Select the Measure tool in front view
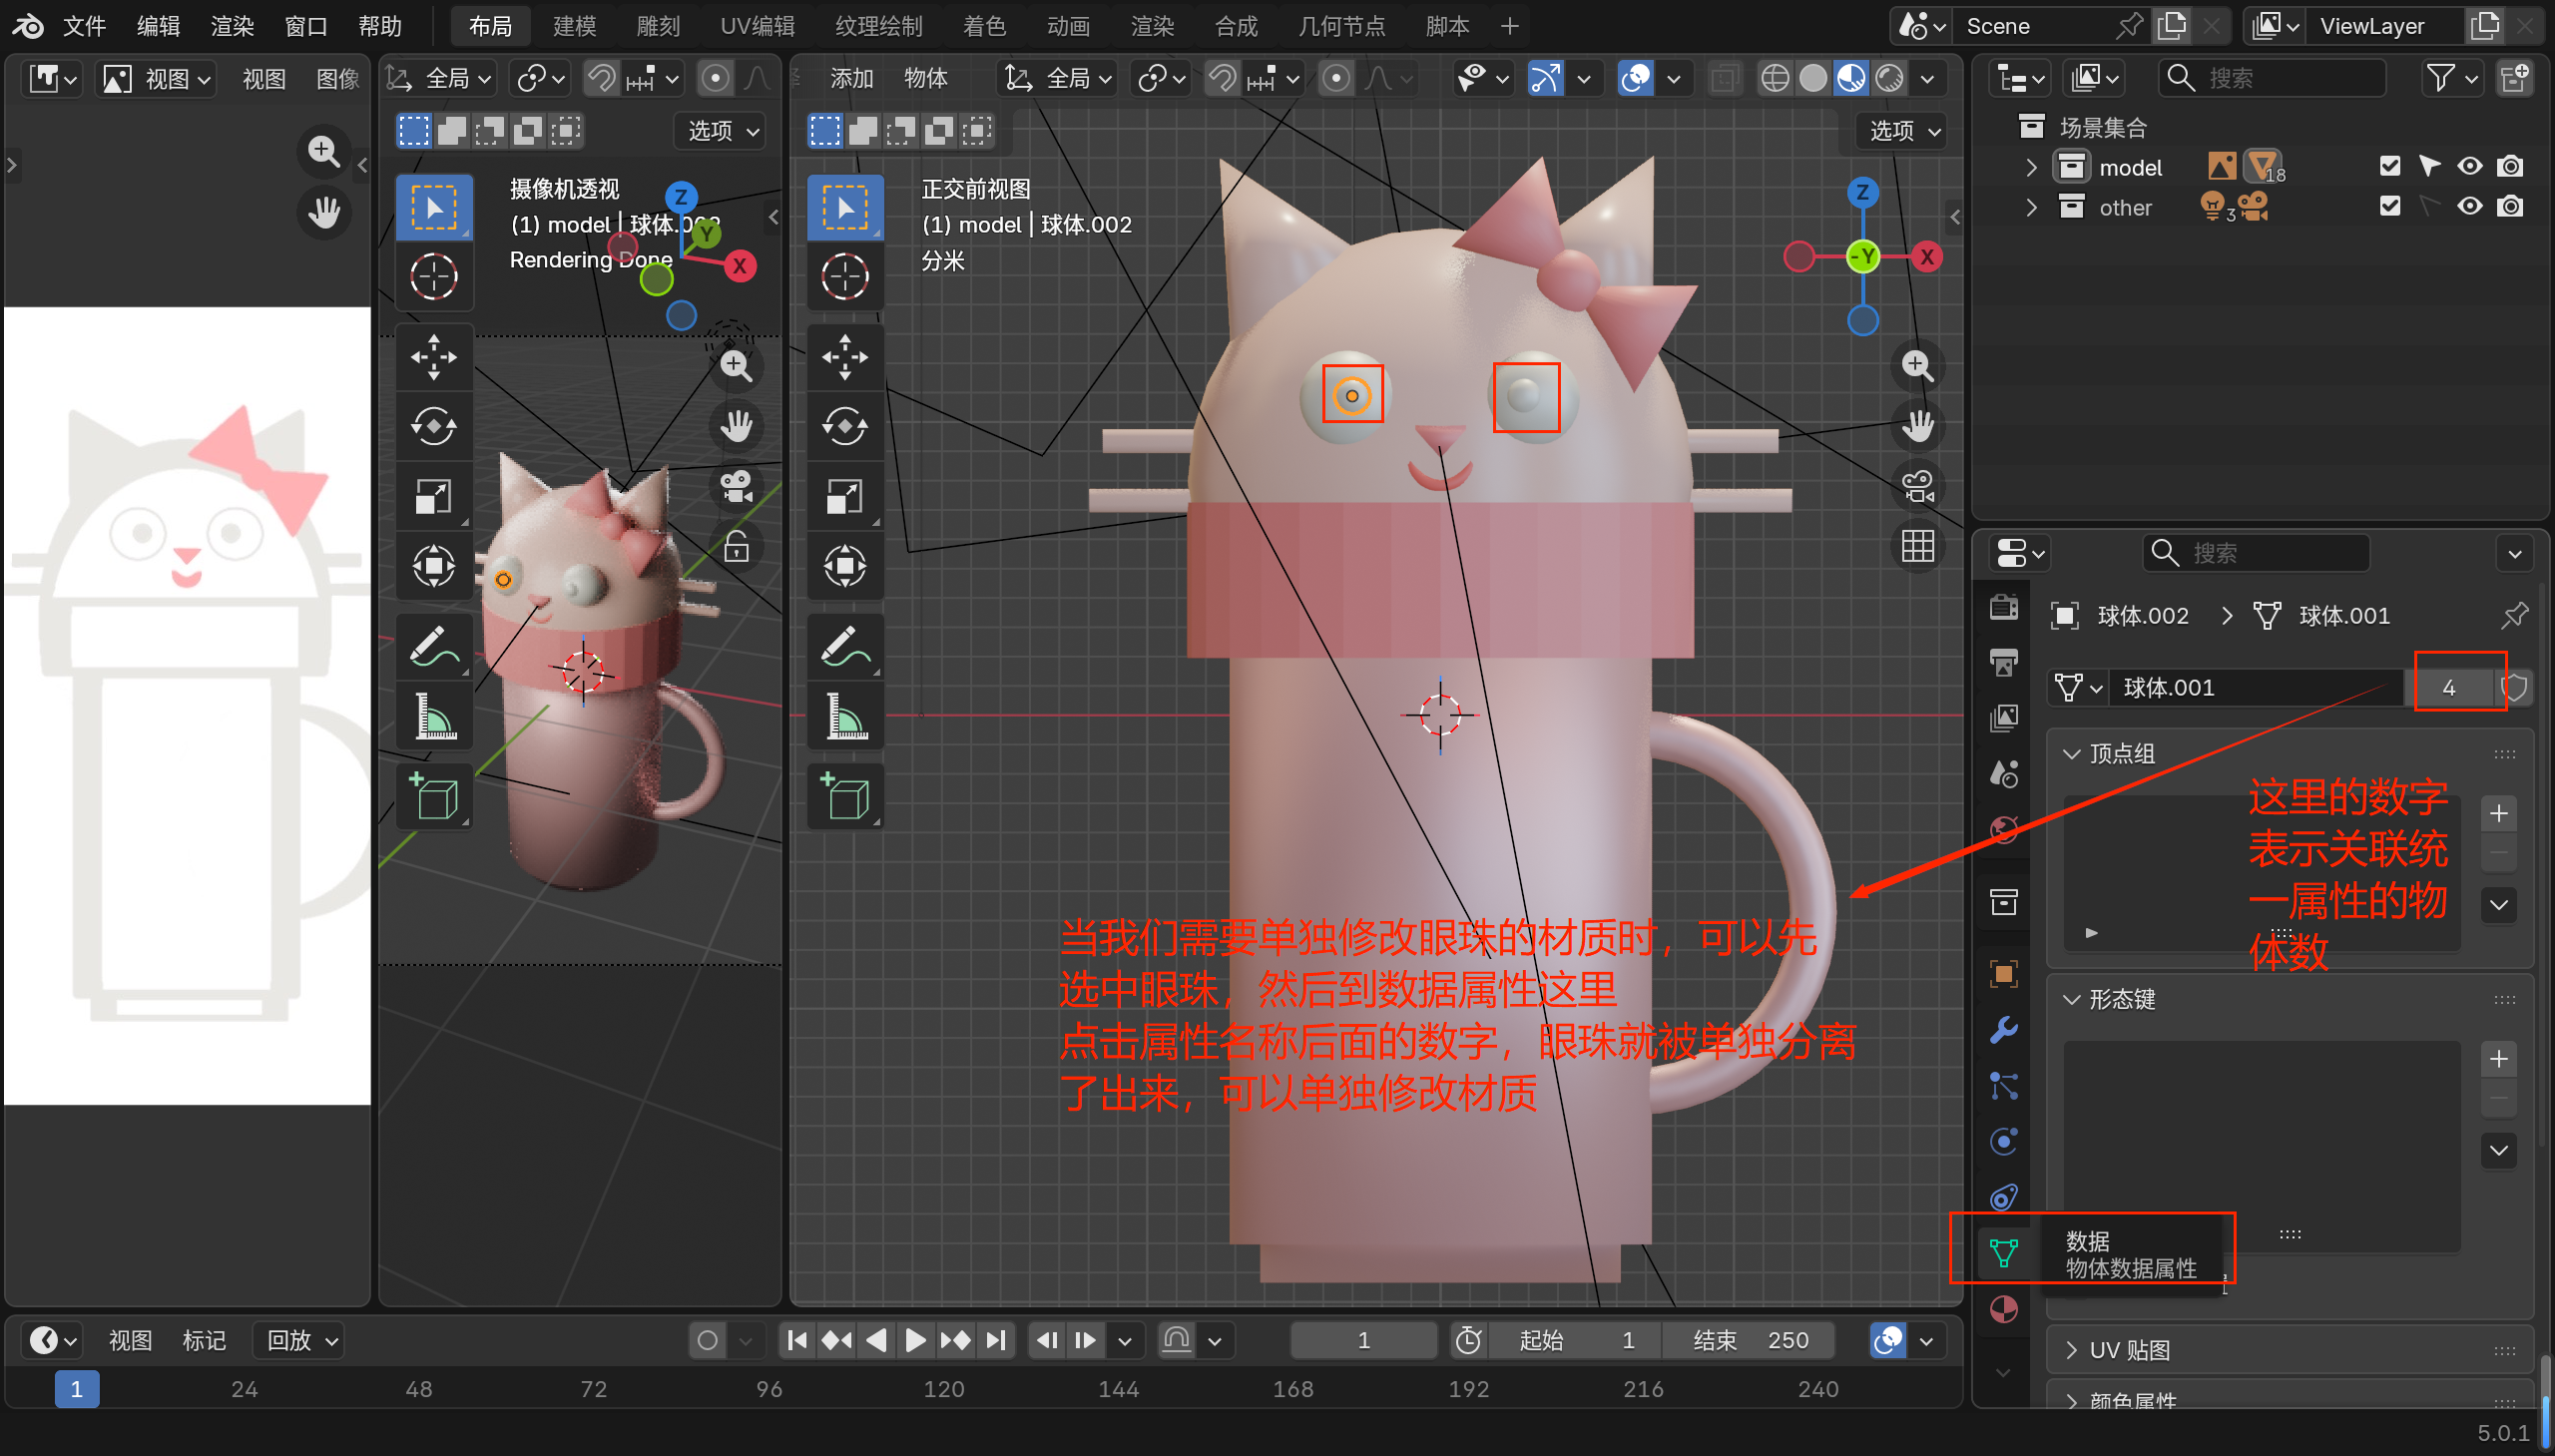Viewport: 2555px width, 1456px height. click(x=845, y=717)
